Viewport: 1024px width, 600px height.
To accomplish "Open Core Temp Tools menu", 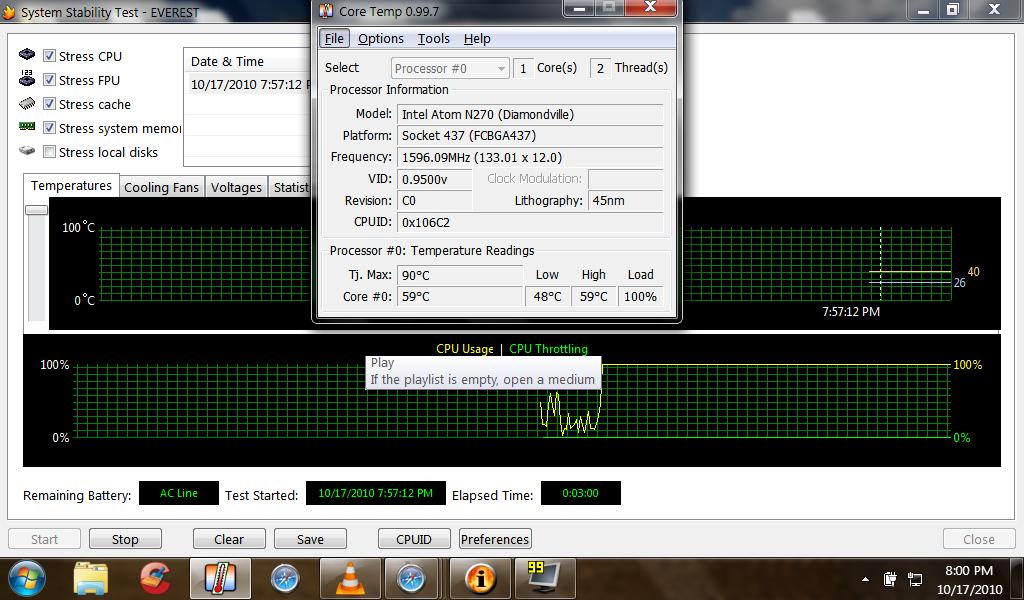I will click(434, 39).
